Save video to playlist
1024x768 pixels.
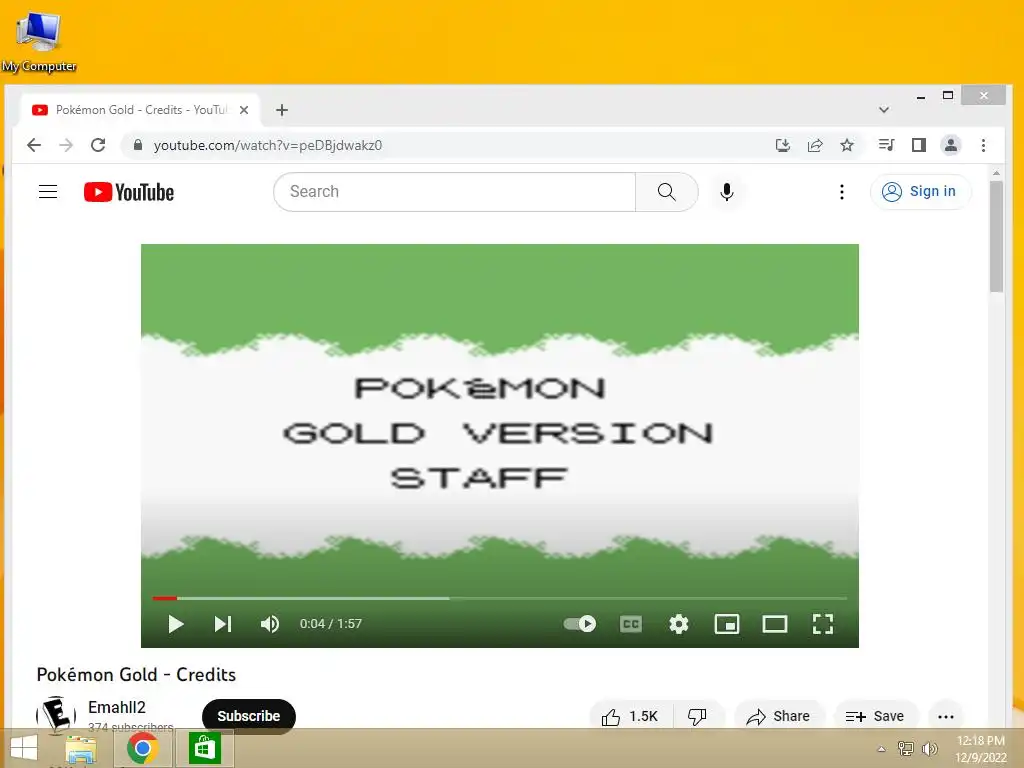click(875, 716)
